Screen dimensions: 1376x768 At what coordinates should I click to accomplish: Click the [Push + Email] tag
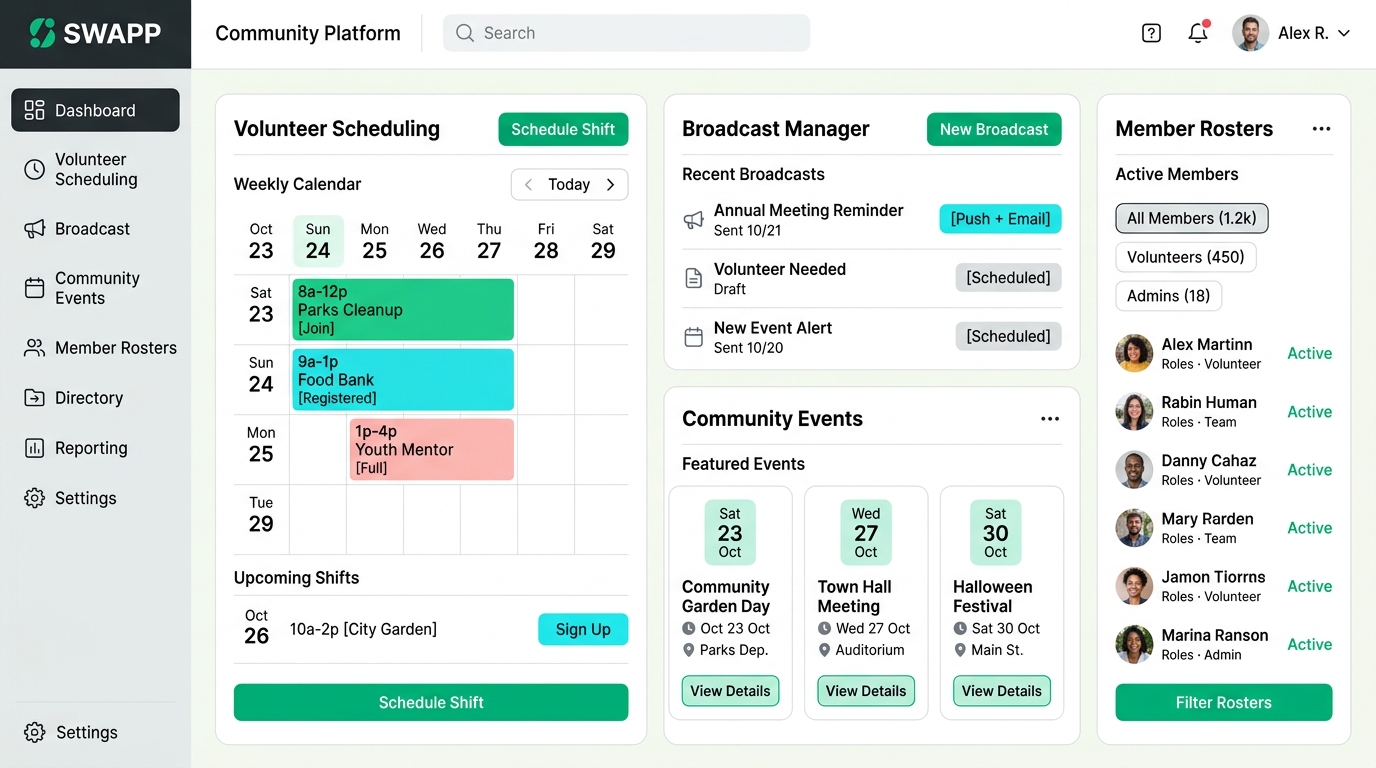[1000, 219]
